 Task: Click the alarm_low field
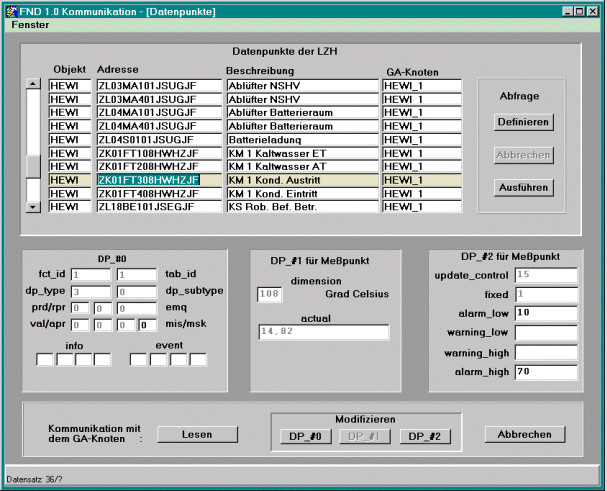click(x=546, y=313)
